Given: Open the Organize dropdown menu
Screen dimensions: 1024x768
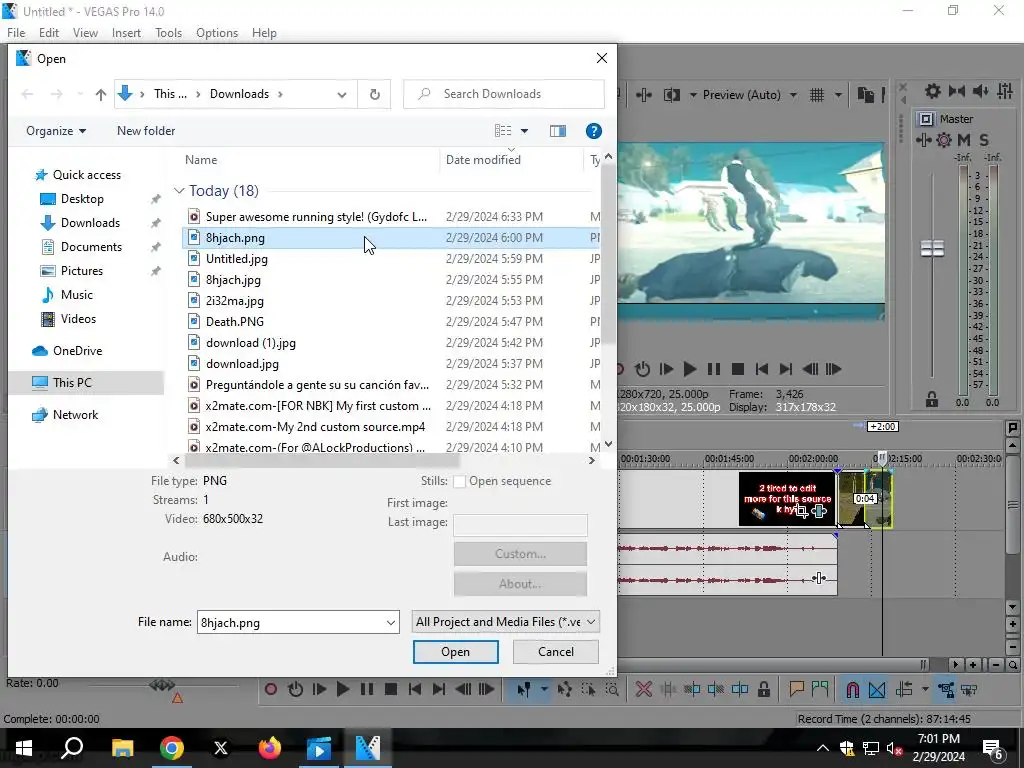Looking at the screenshot, I should [56, 131].
